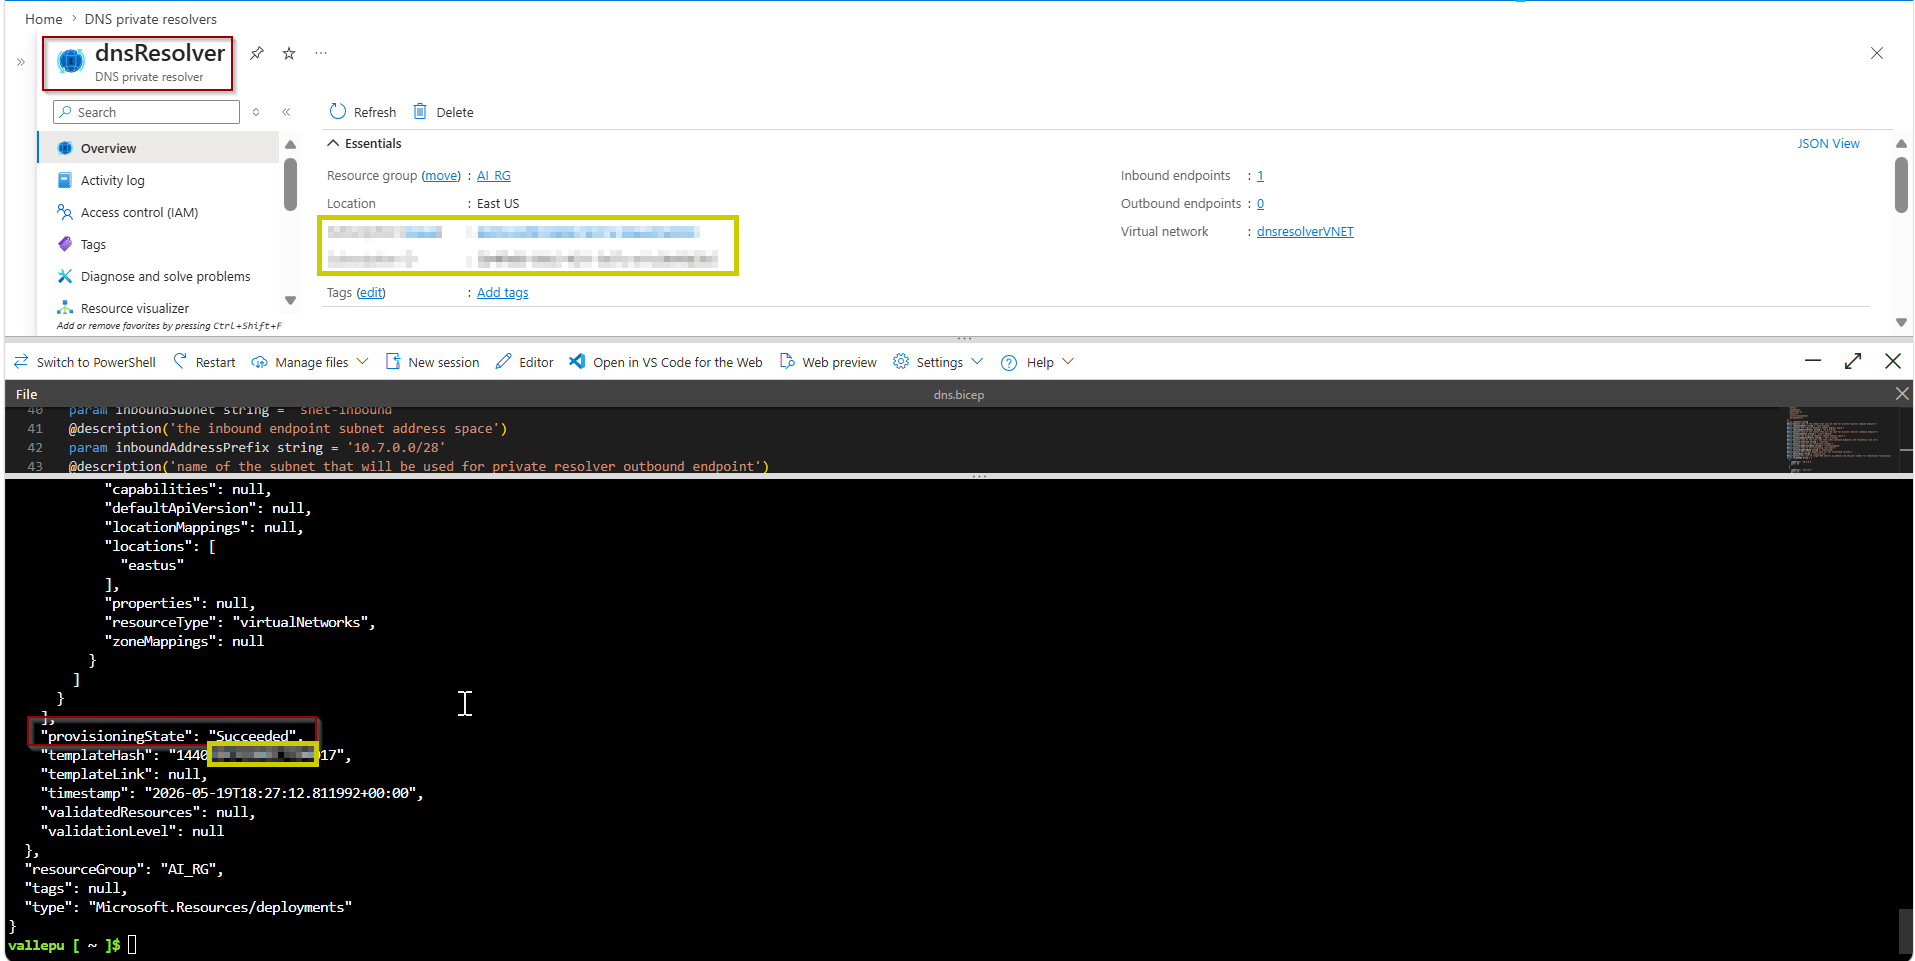Click the "timestamp" line in terminal output
The height and width of the screenshot is (961, 1915).
(232, 794)
